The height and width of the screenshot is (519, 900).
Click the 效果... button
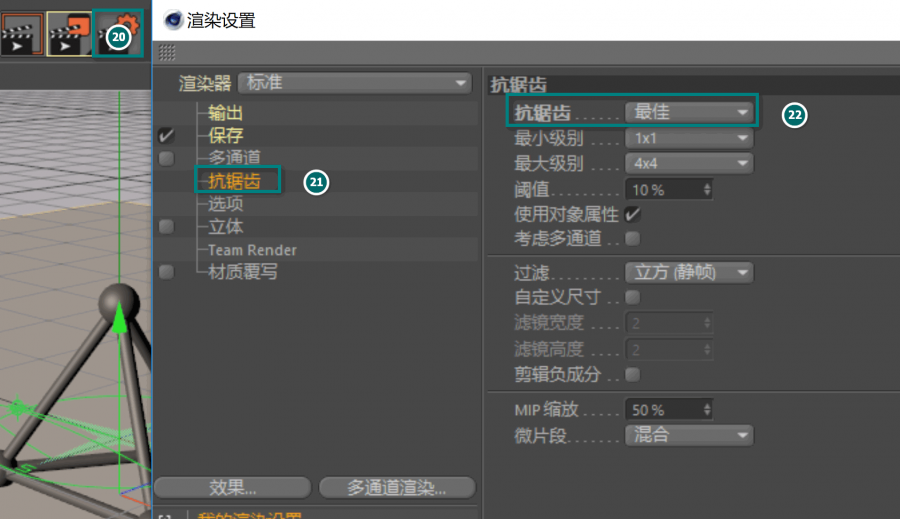[x=232, y=488]
